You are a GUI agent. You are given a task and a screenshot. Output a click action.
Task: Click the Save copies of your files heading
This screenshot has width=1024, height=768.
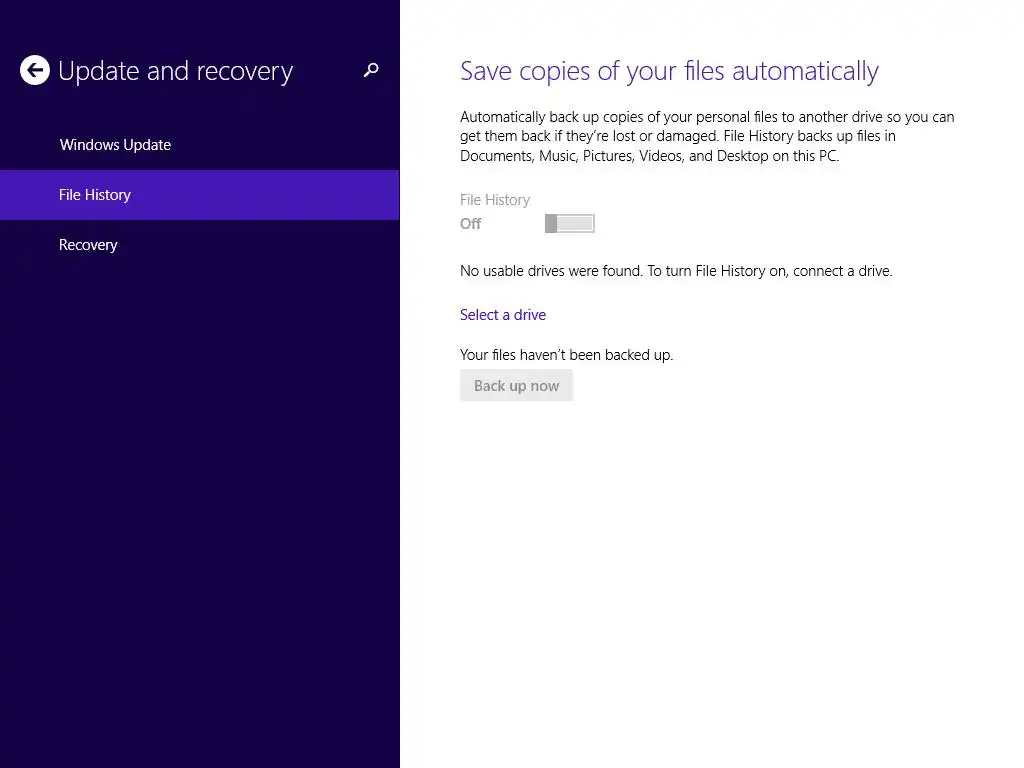click(669, 71)
